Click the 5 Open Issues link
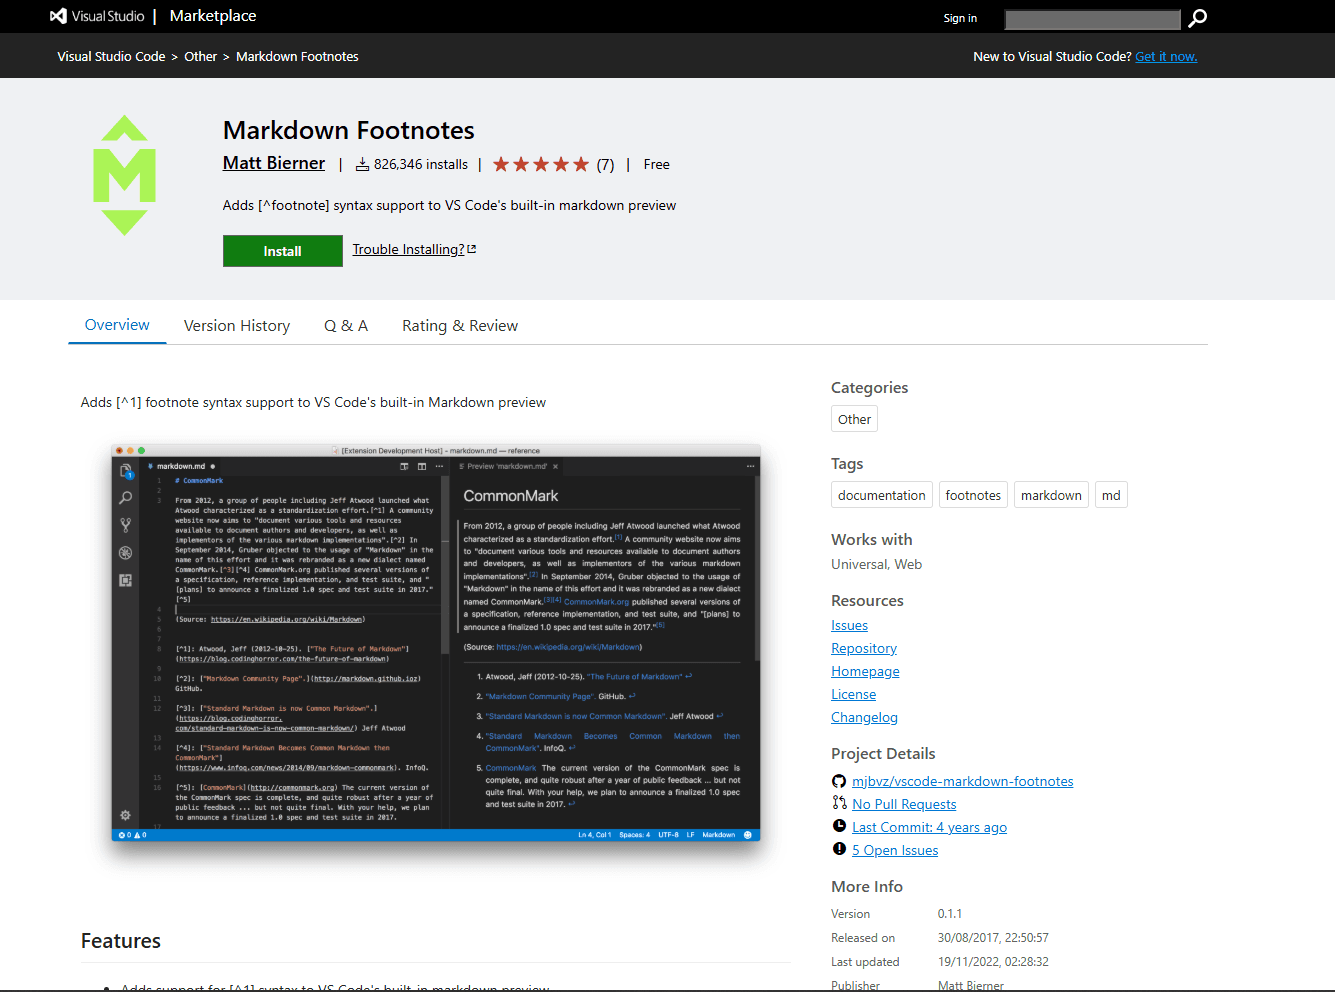 click(x=895, y=850)
